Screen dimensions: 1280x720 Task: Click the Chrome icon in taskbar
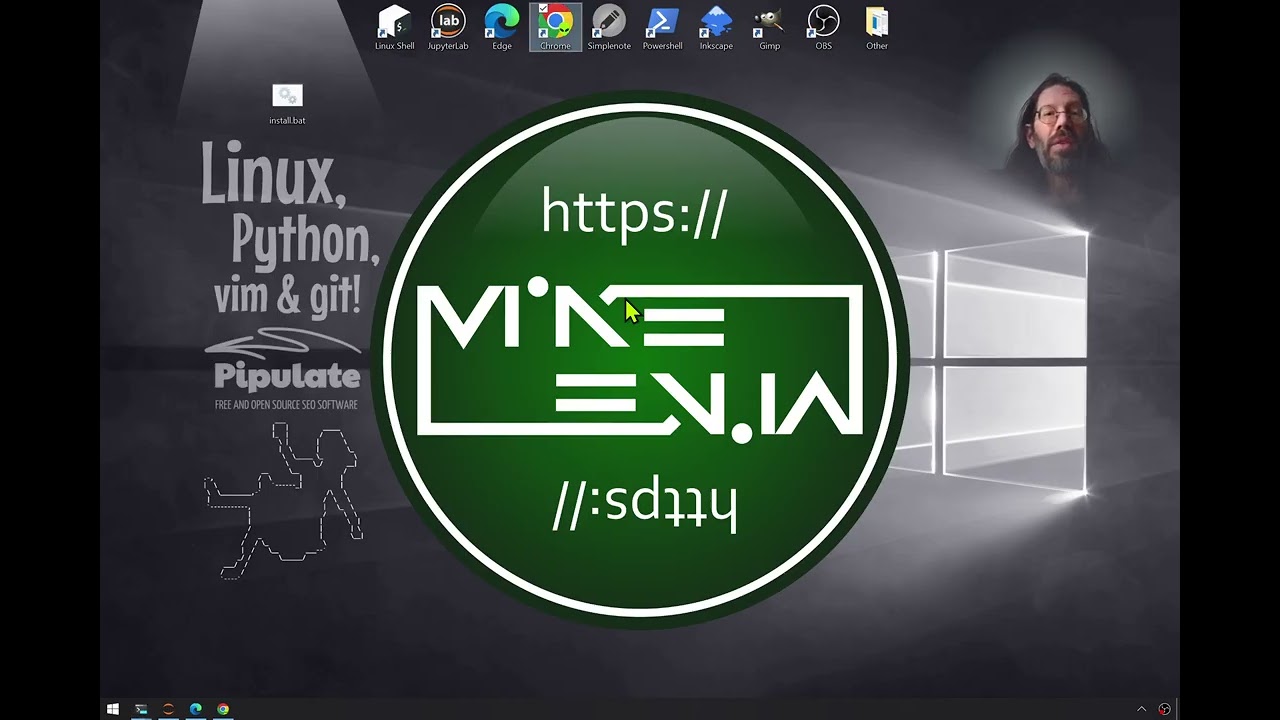[223, 709]
